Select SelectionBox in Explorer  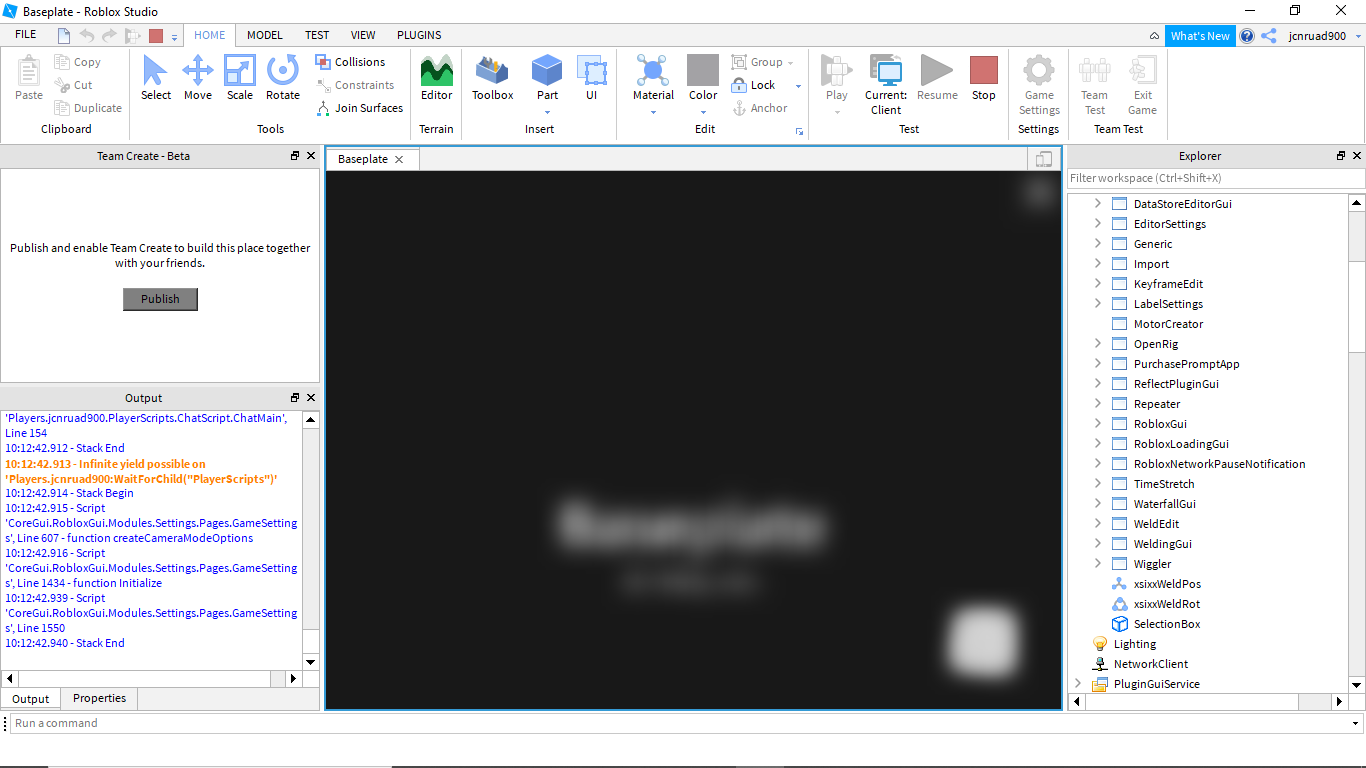(1167, 623)
